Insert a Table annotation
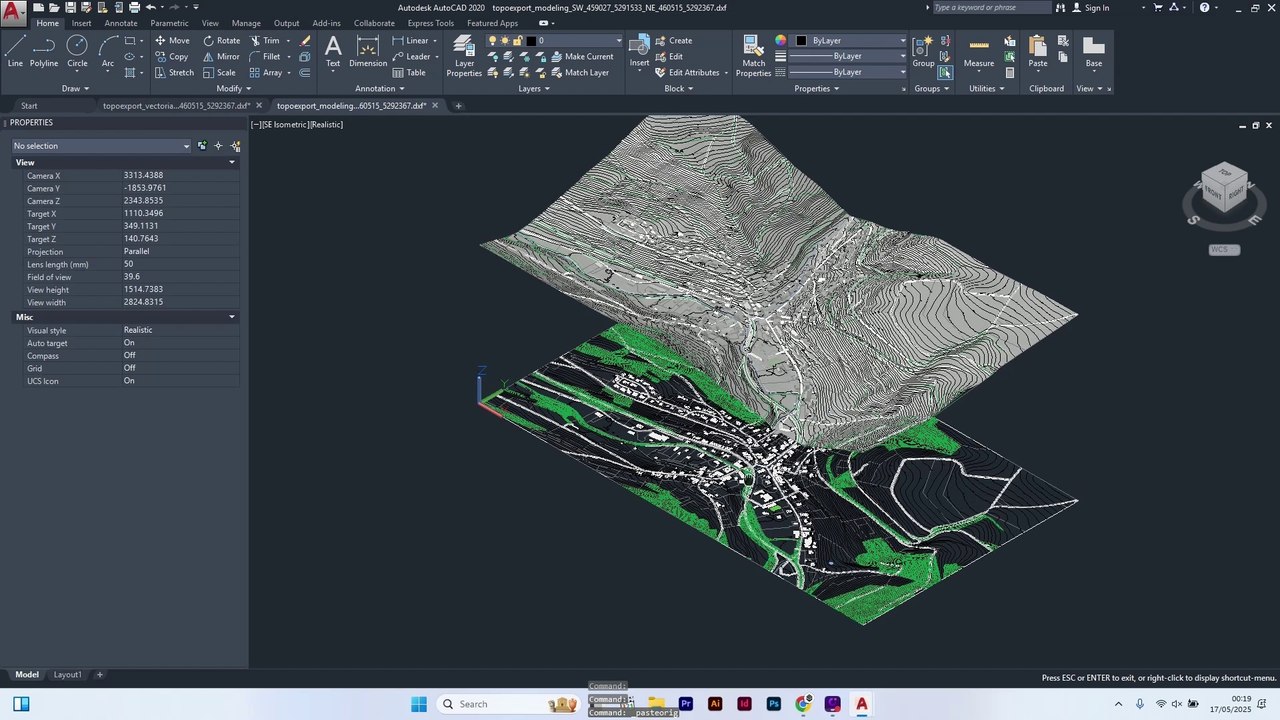This screenshot has width=1280, height=720. click(x=409, y=73)
